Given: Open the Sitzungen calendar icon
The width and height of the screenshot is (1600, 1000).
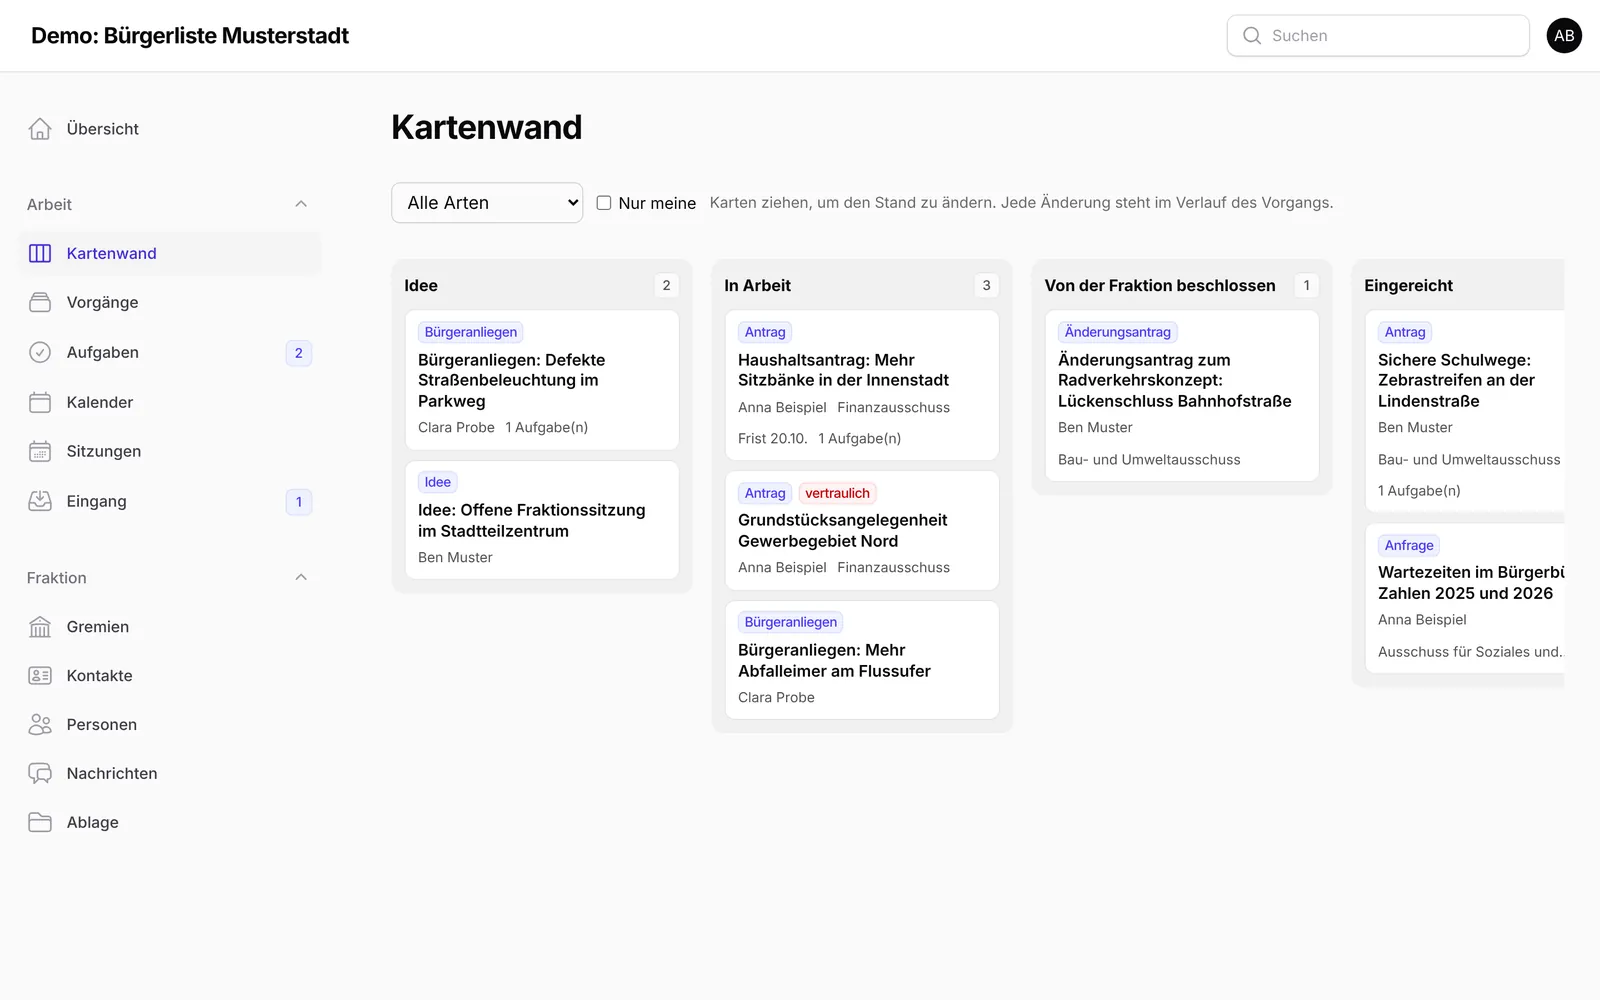Looking at the screenshot, I should click(40, 451).
